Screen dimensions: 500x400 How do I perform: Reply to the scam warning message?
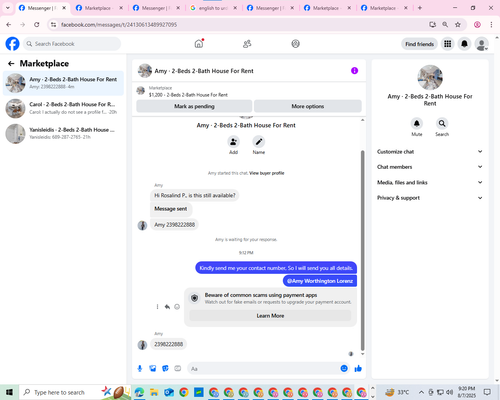tap(167, 307)
